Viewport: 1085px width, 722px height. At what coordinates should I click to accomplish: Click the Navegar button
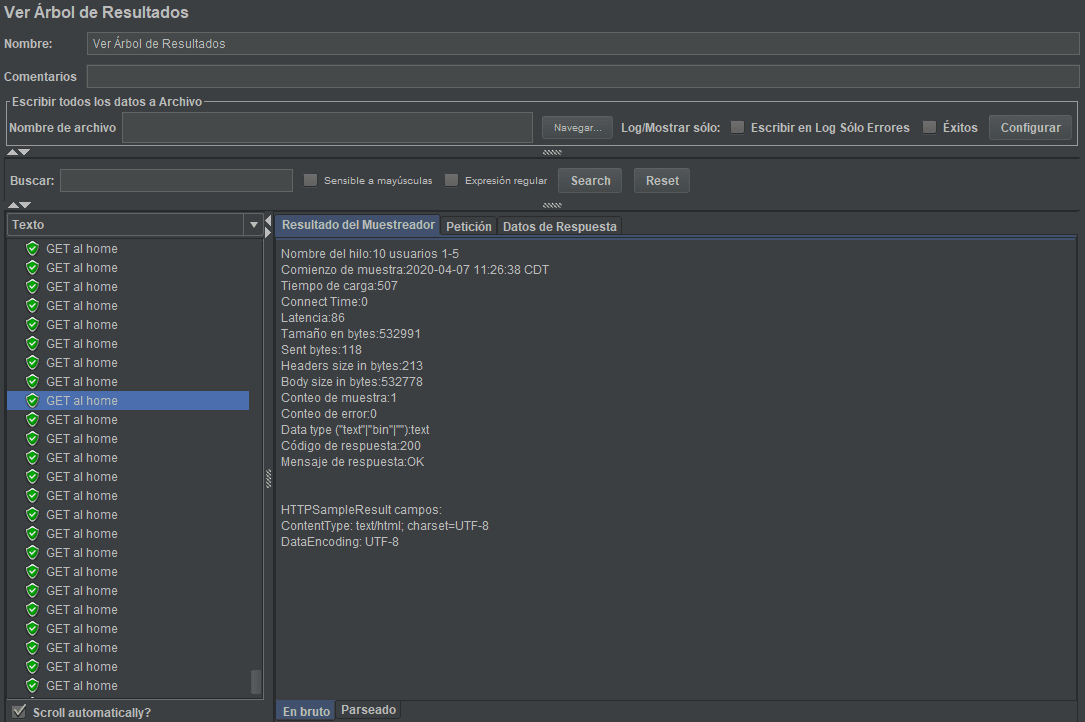(x=576, y=127)
